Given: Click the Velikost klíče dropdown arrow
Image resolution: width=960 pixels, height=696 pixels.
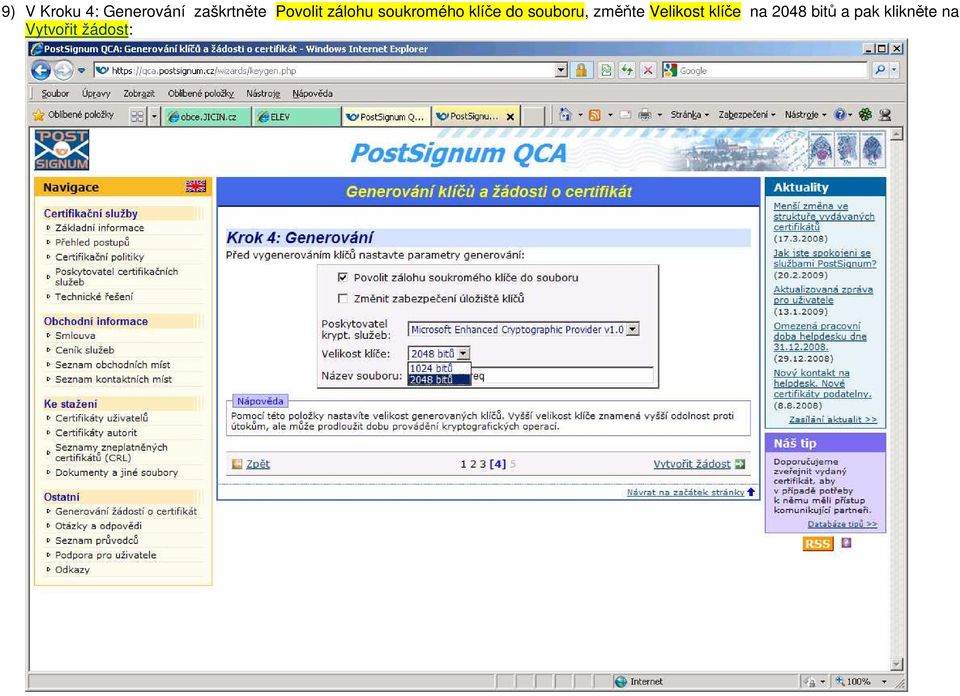Looking at the screenshot, I should [x=463, y=353].
